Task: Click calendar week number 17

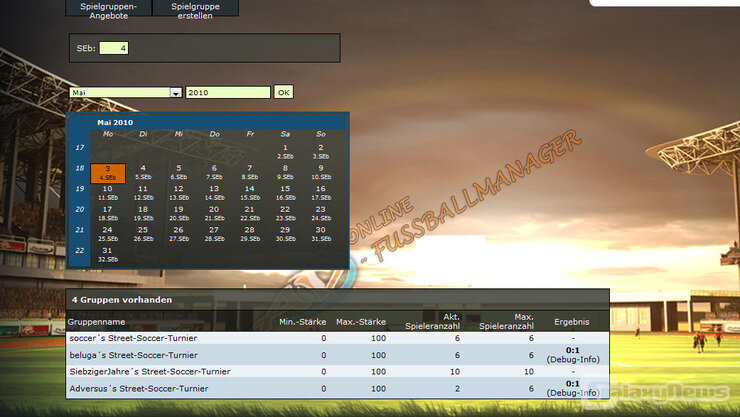Action: (80, 148)
